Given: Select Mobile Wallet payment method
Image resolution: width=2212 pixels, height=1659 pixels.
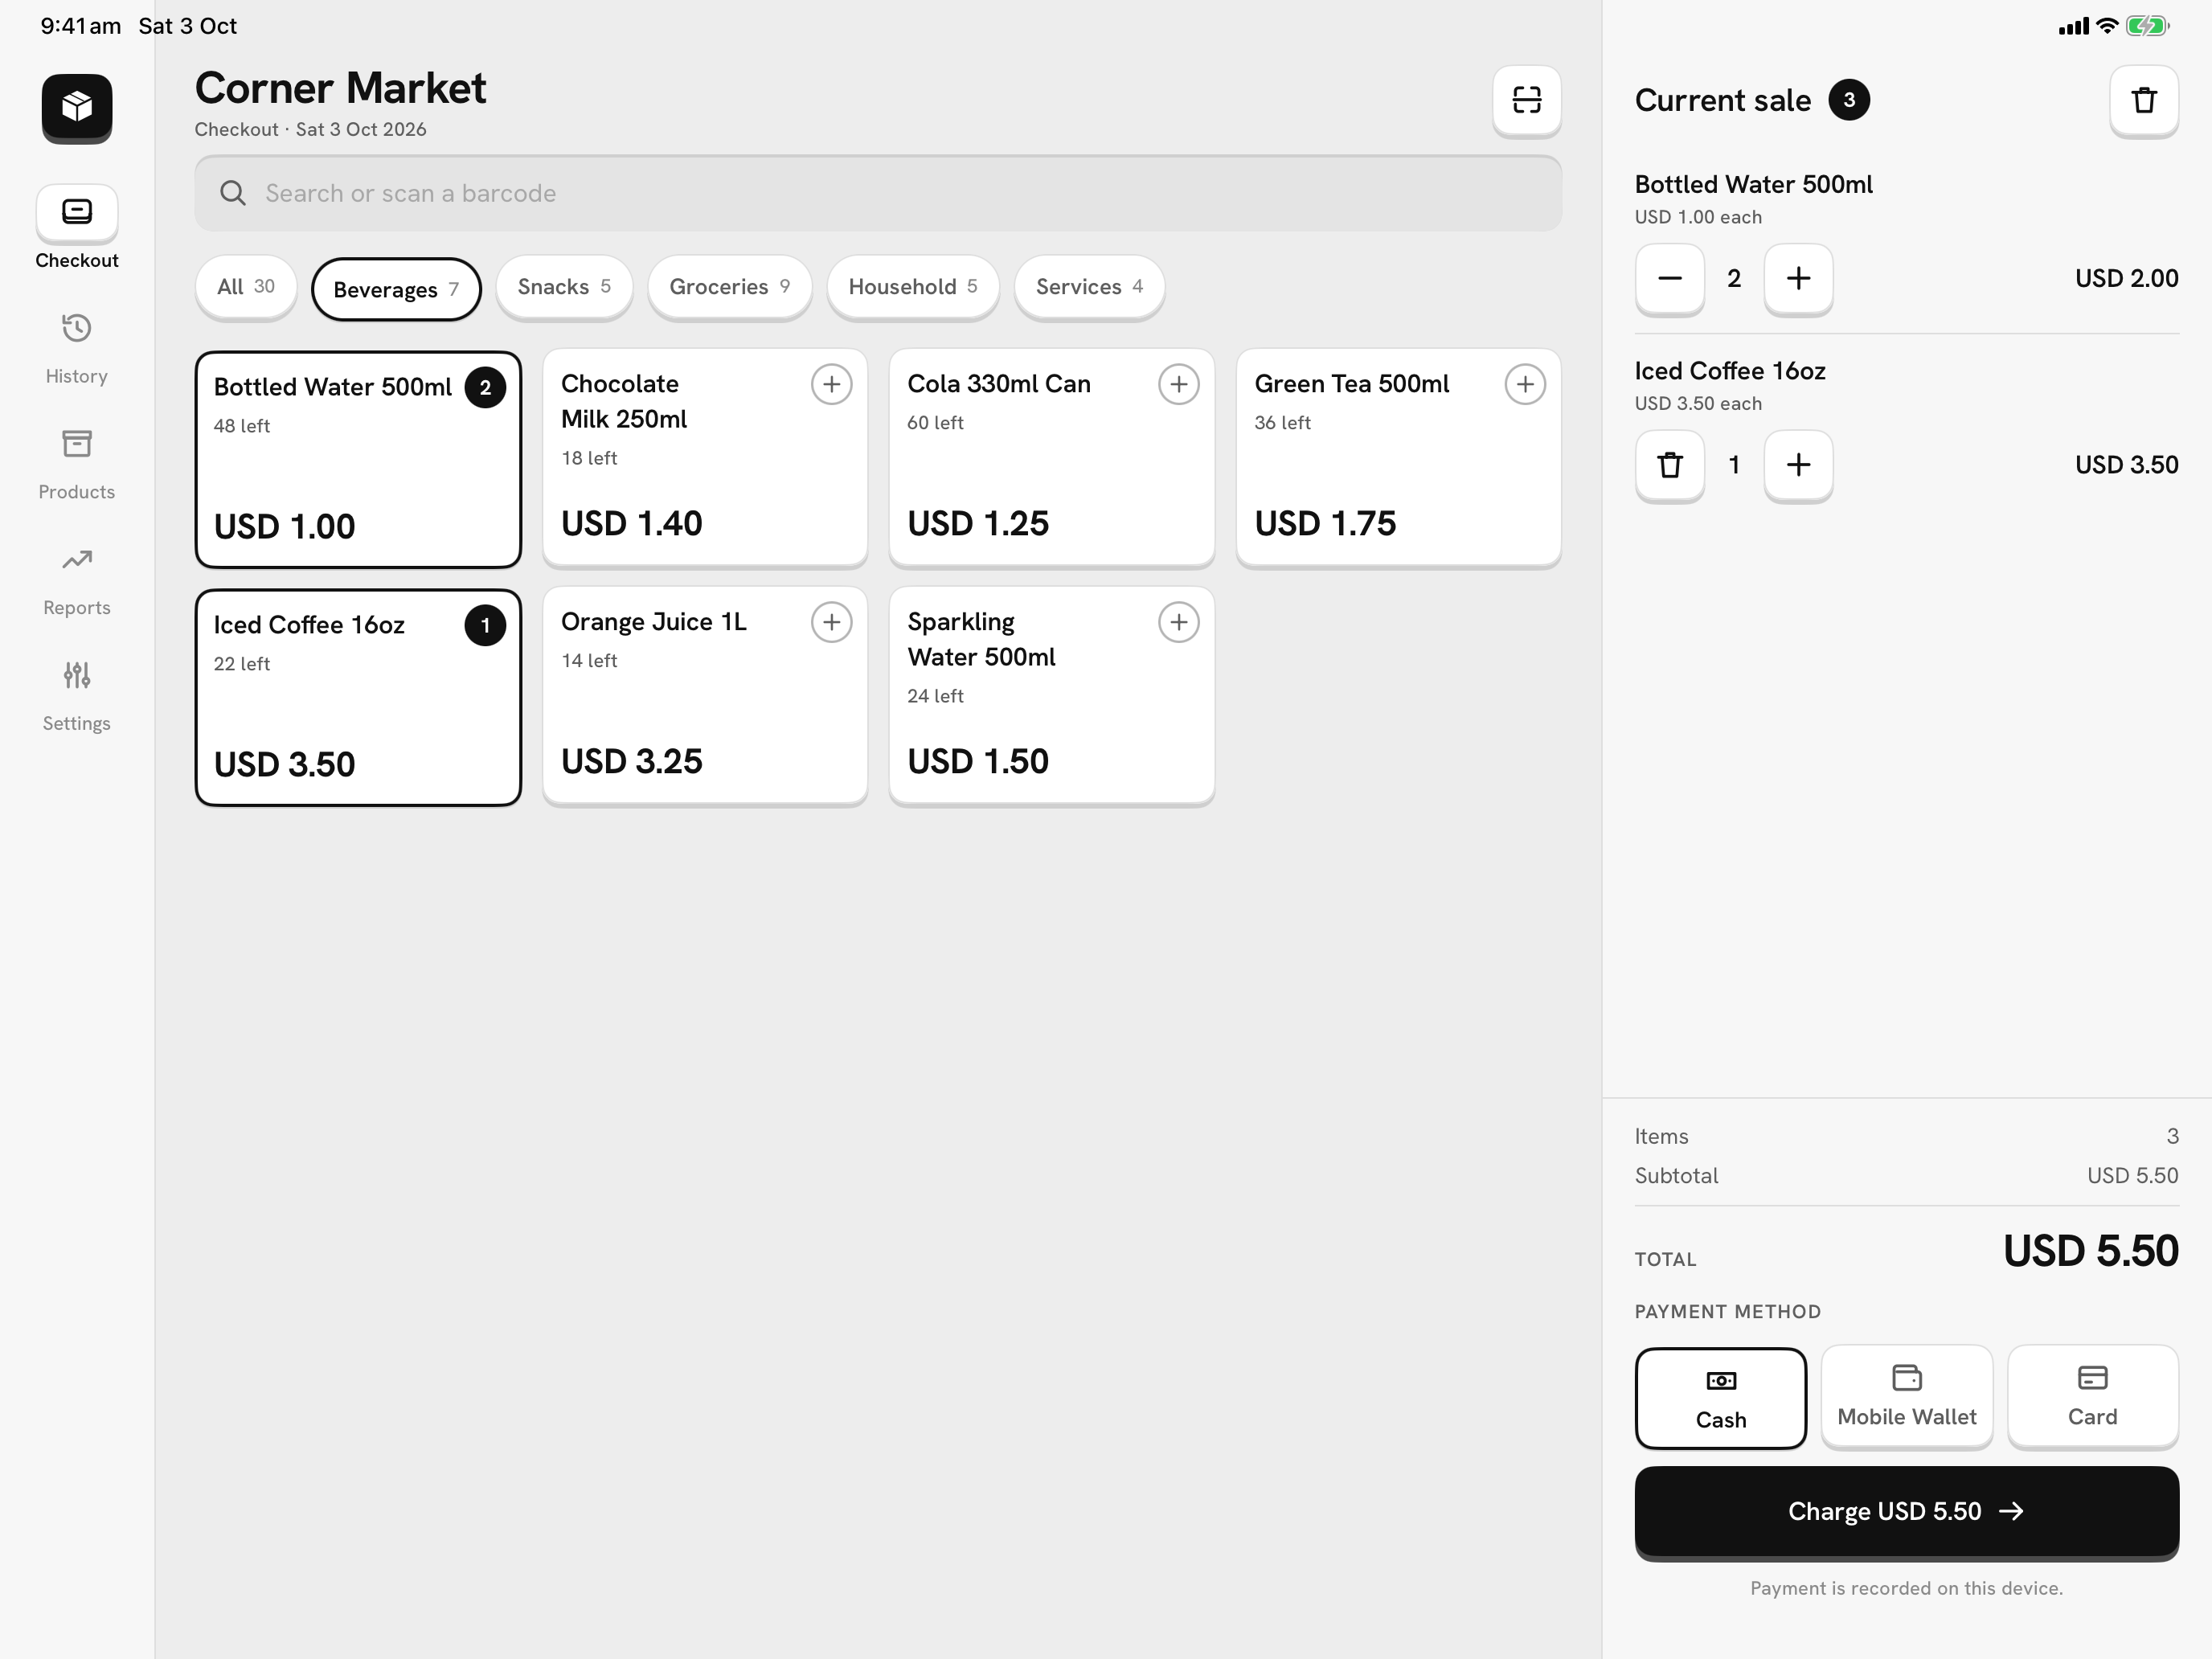Looking at the screenshot, I should point(1906,1396).
